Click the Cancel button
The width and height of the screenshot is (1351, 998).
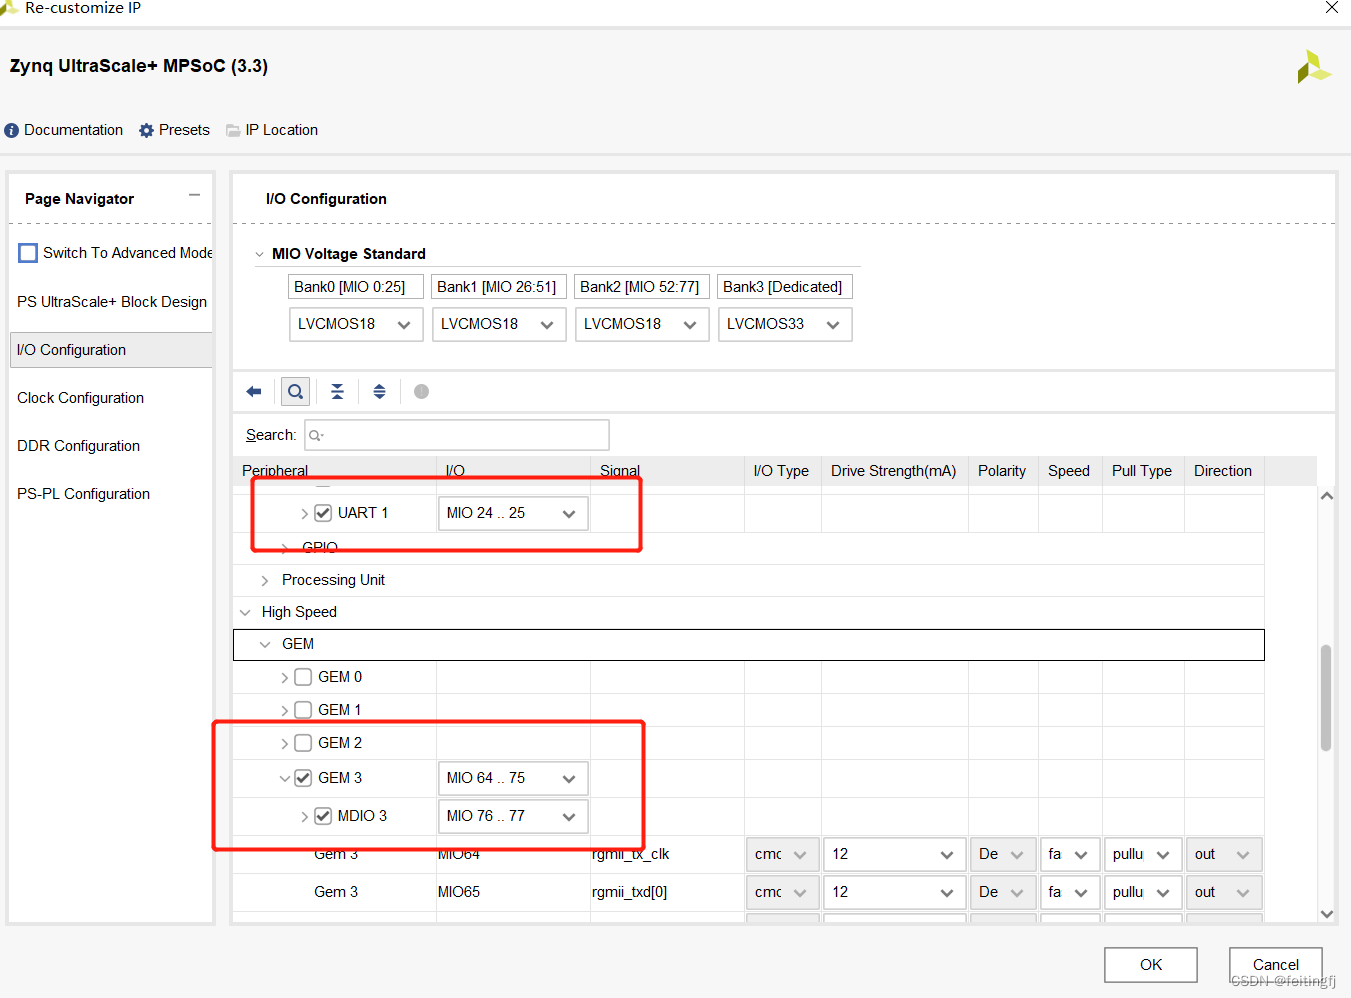[x=1276, y=965]
